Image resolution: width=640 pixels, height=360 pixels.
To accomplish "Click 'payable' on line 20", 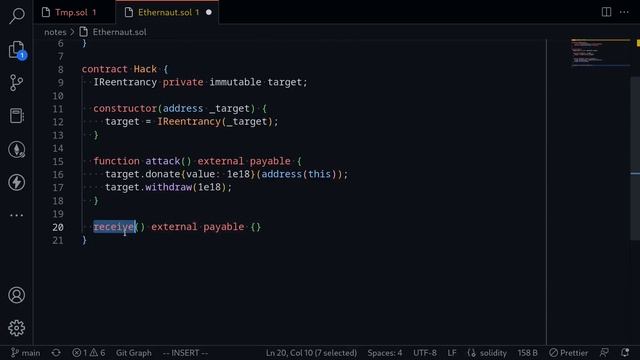I will [x=223, y=227].
